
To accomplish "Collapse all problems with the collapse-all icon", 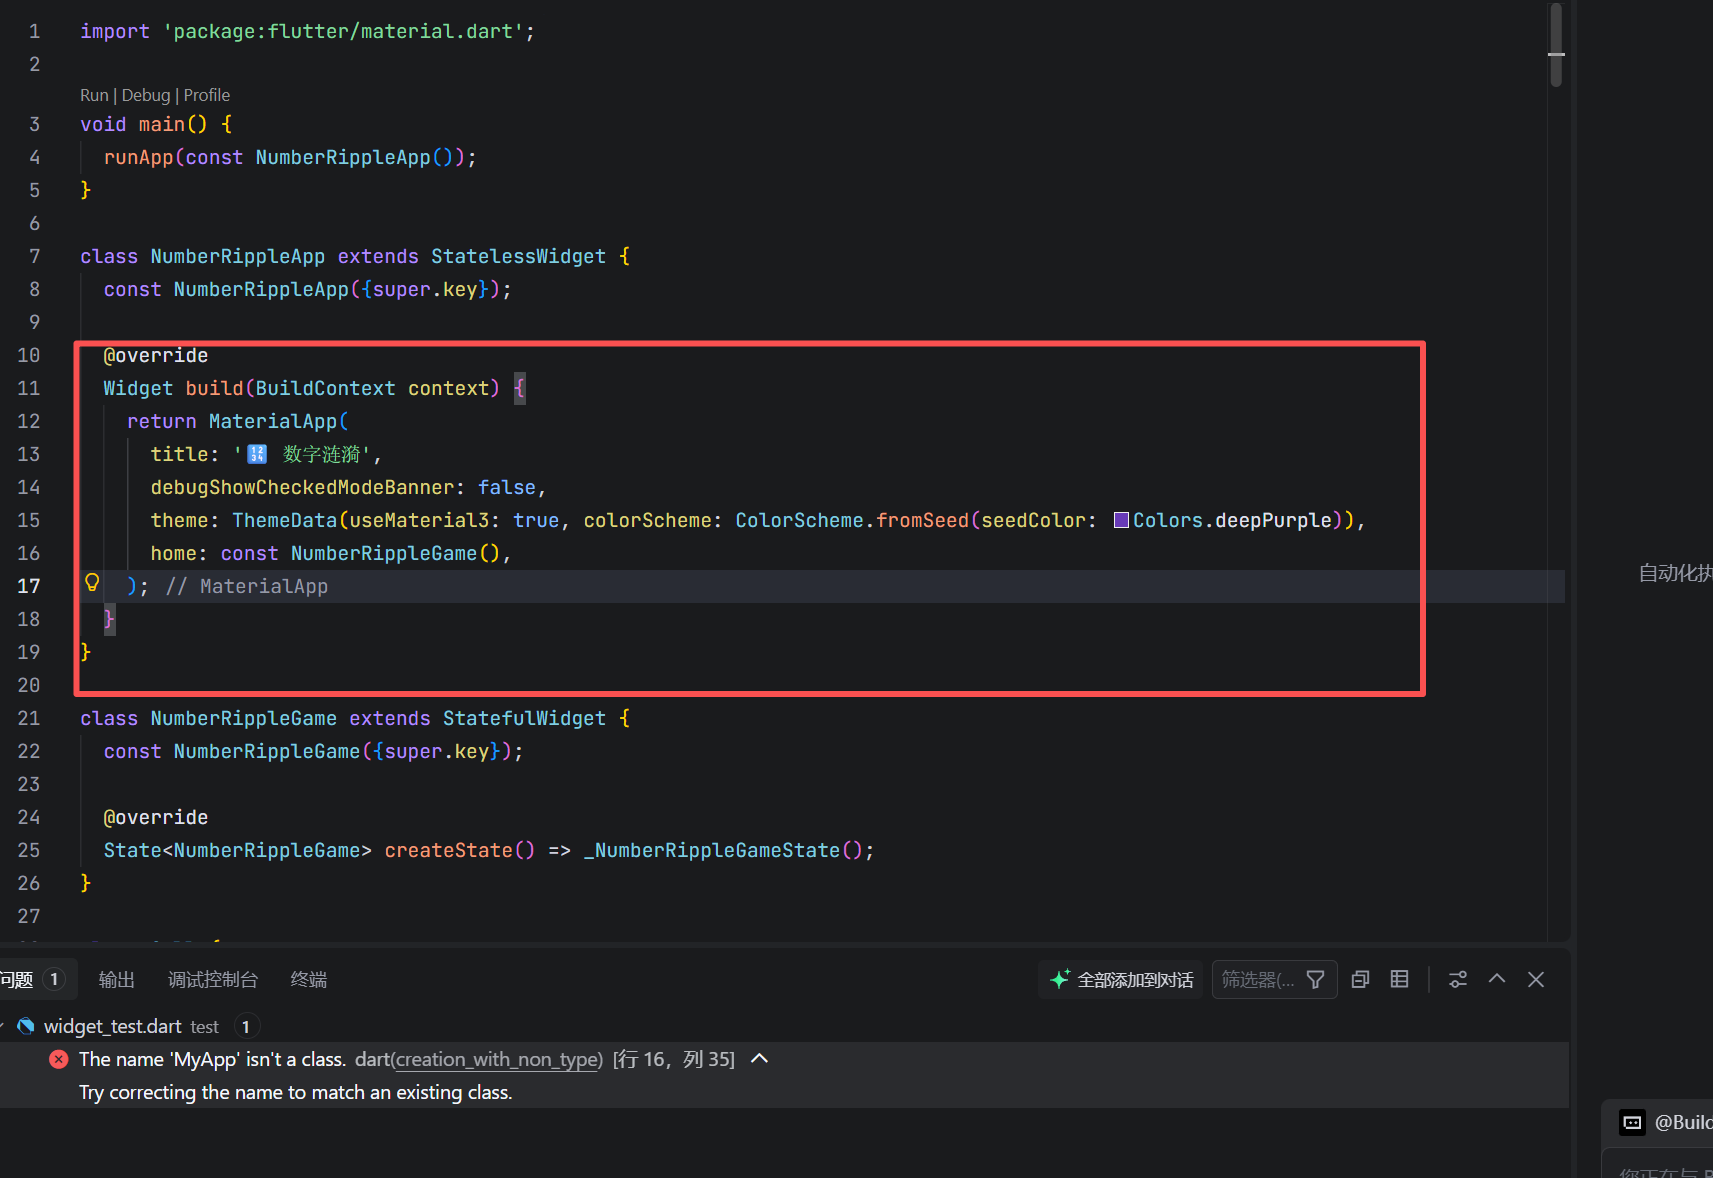I will click(1360, 980).
